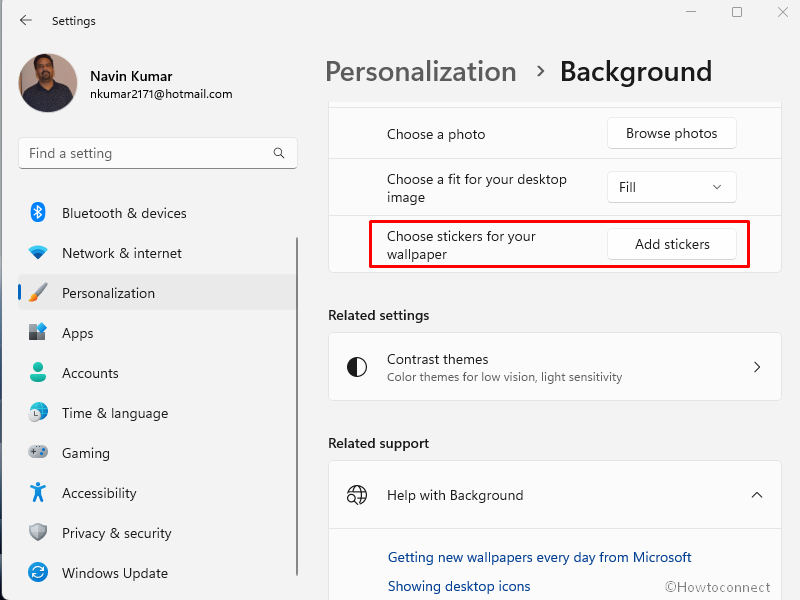This screenshot has width=800, height=600.
Task: Click the Time & language clock icon
Action: click(38, 413)
